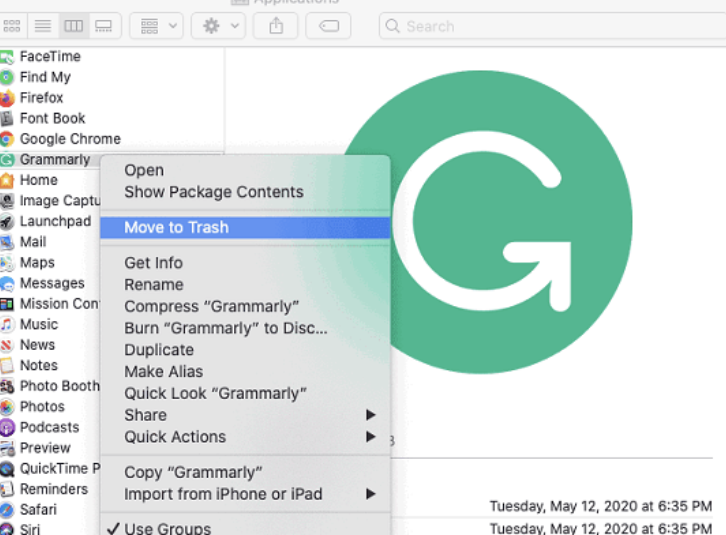Select Compress "Grammarly"
This screenshot has width=726, height=535.
(x=245, y=307)
